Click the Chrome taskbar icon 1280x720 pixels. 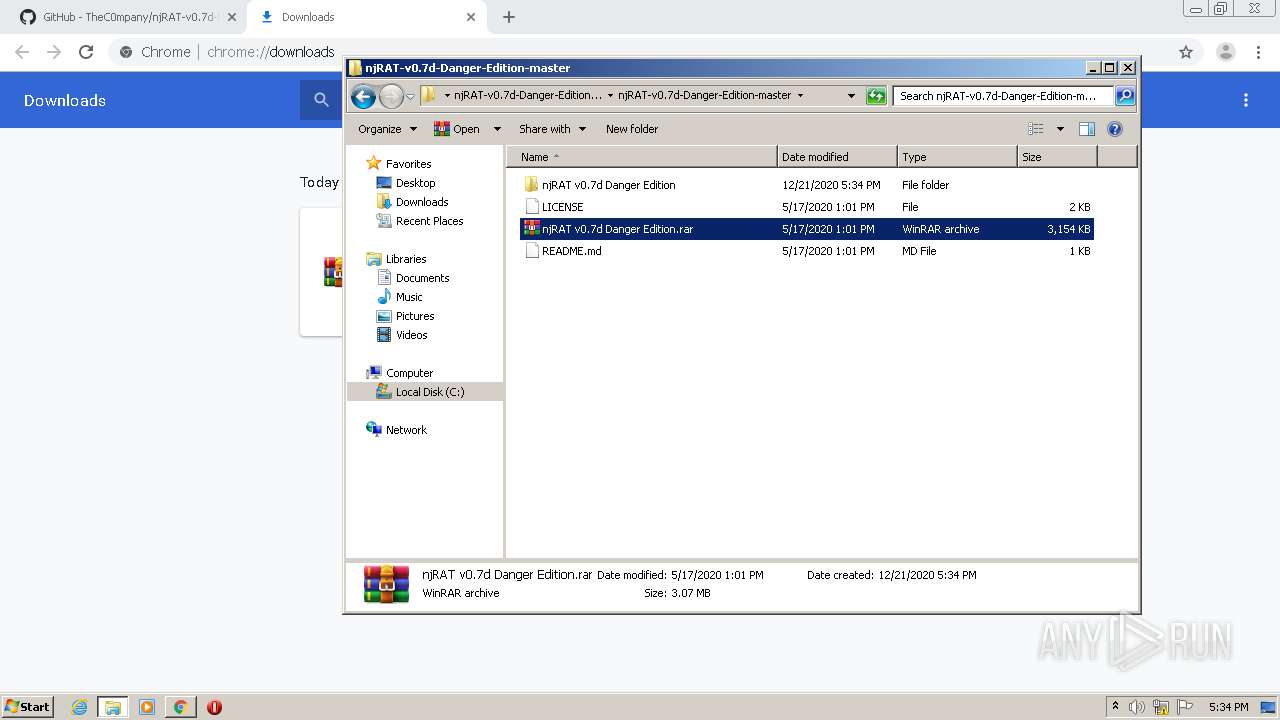(180, 707)
